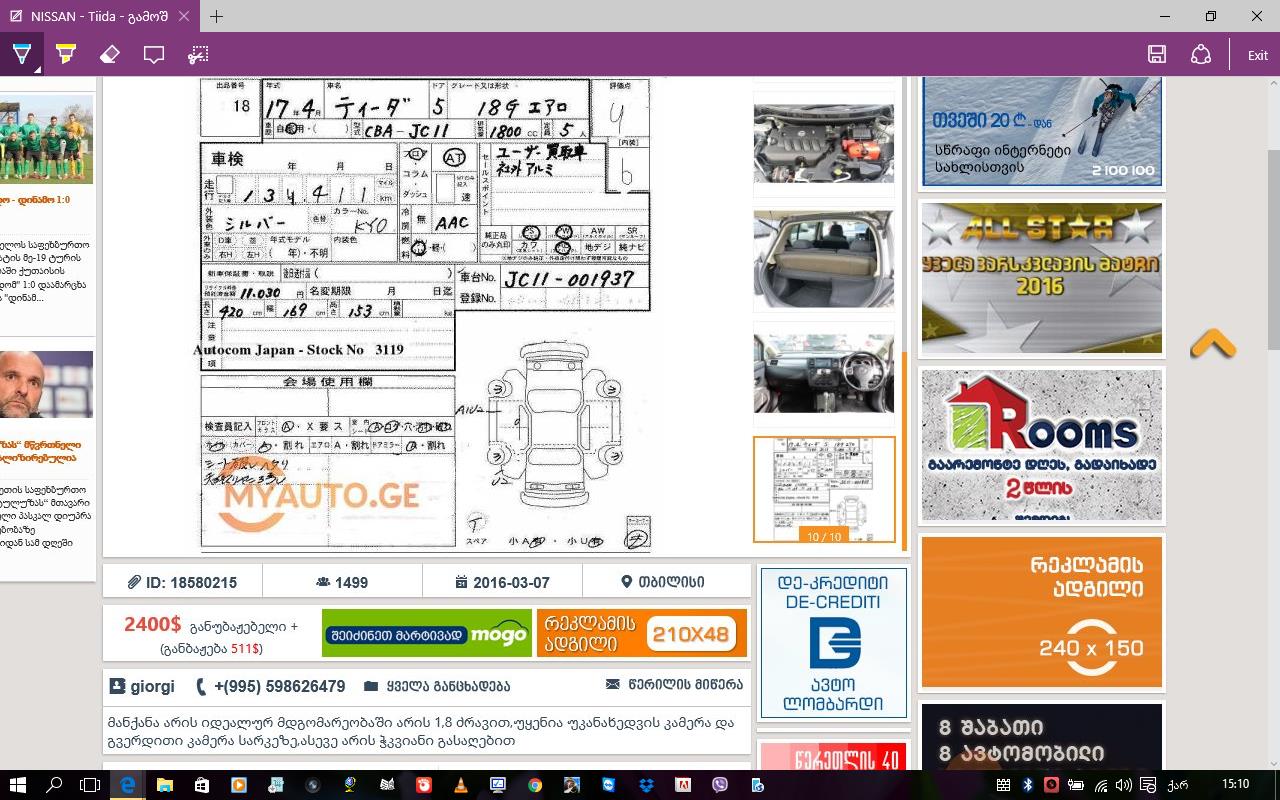Select the Eraser tool
The width and height of the screenshot is (1280, 800).
click(110, 55)
